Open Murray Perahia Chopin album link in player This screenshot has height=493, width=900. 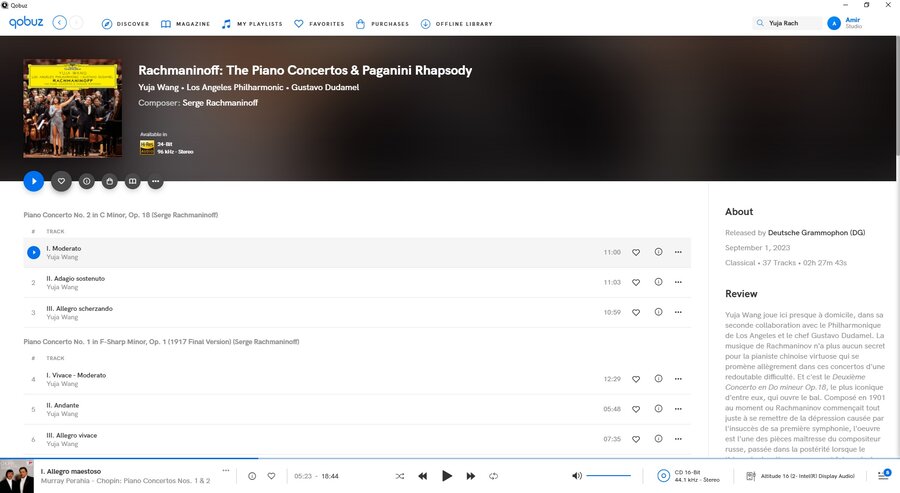click(126, 481)
